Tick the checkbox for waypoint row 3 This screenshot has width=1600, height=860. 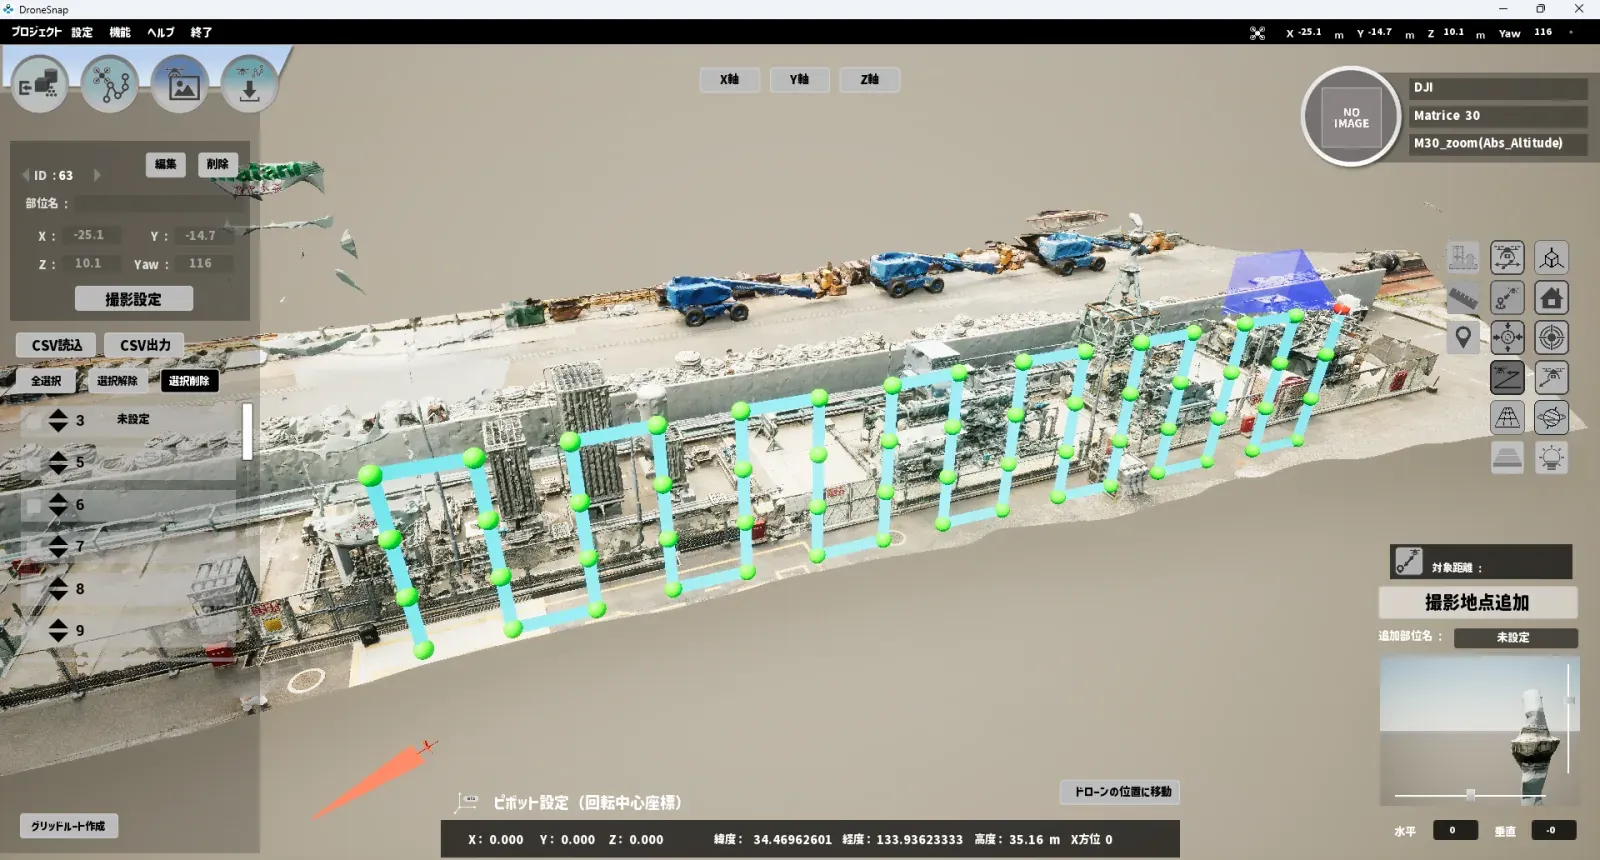coord(34,421)
